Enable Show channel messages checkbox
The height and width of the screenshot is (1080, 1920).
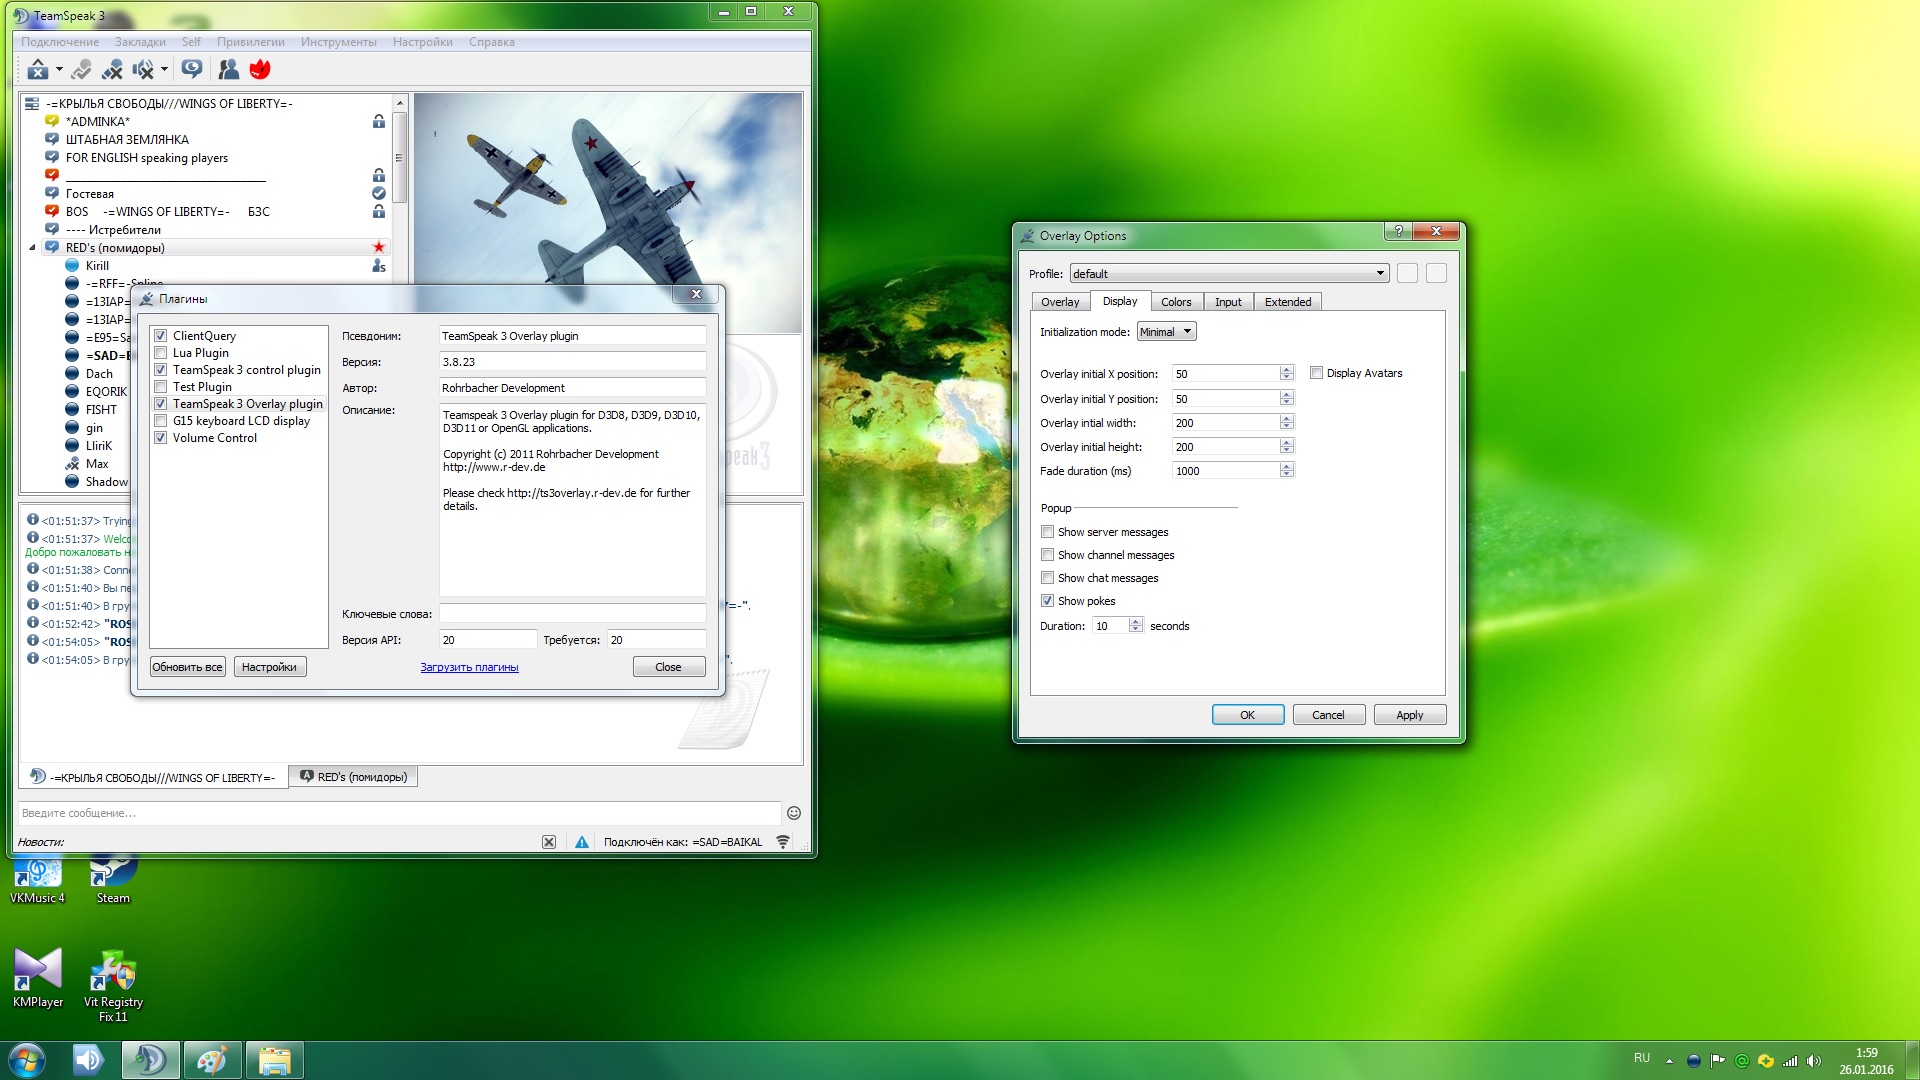click(x=1047, y=555)
